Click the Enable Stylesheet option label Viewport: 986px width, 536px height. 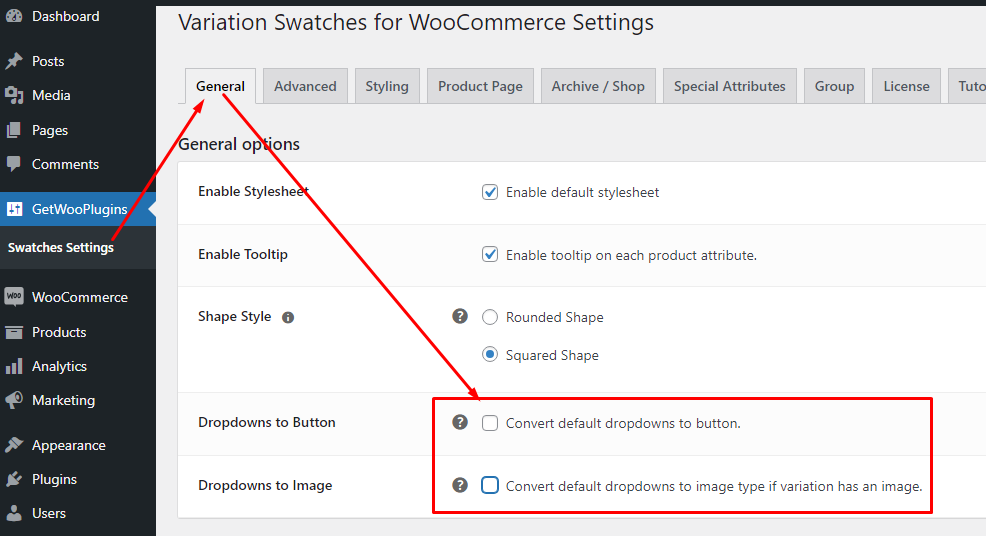click(x=253, y=191)
